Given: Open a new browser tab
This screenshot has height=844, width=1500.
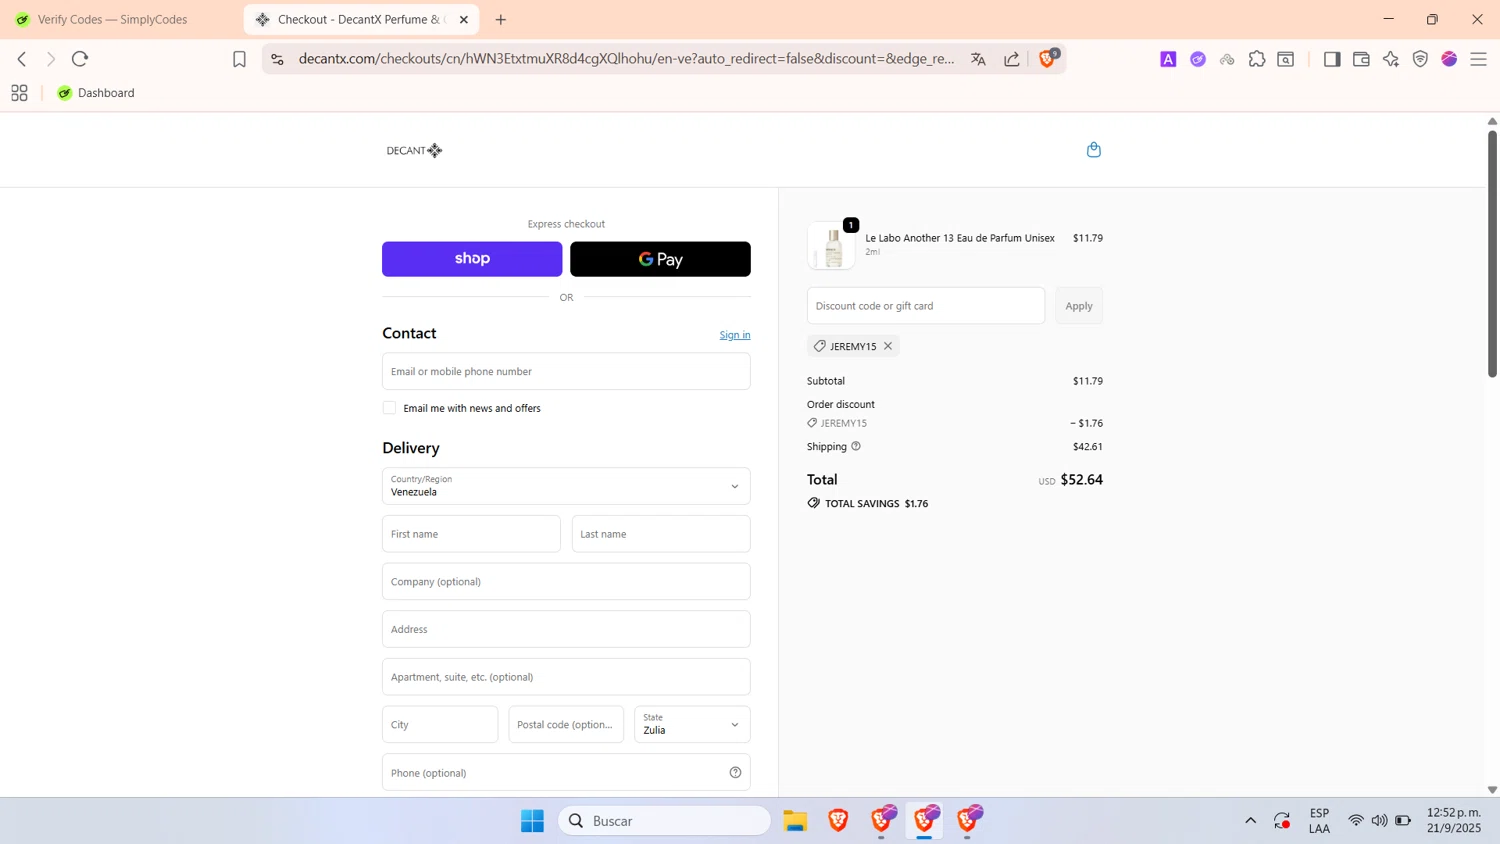Looking at the screenshot, I should (x=501, y=19).
